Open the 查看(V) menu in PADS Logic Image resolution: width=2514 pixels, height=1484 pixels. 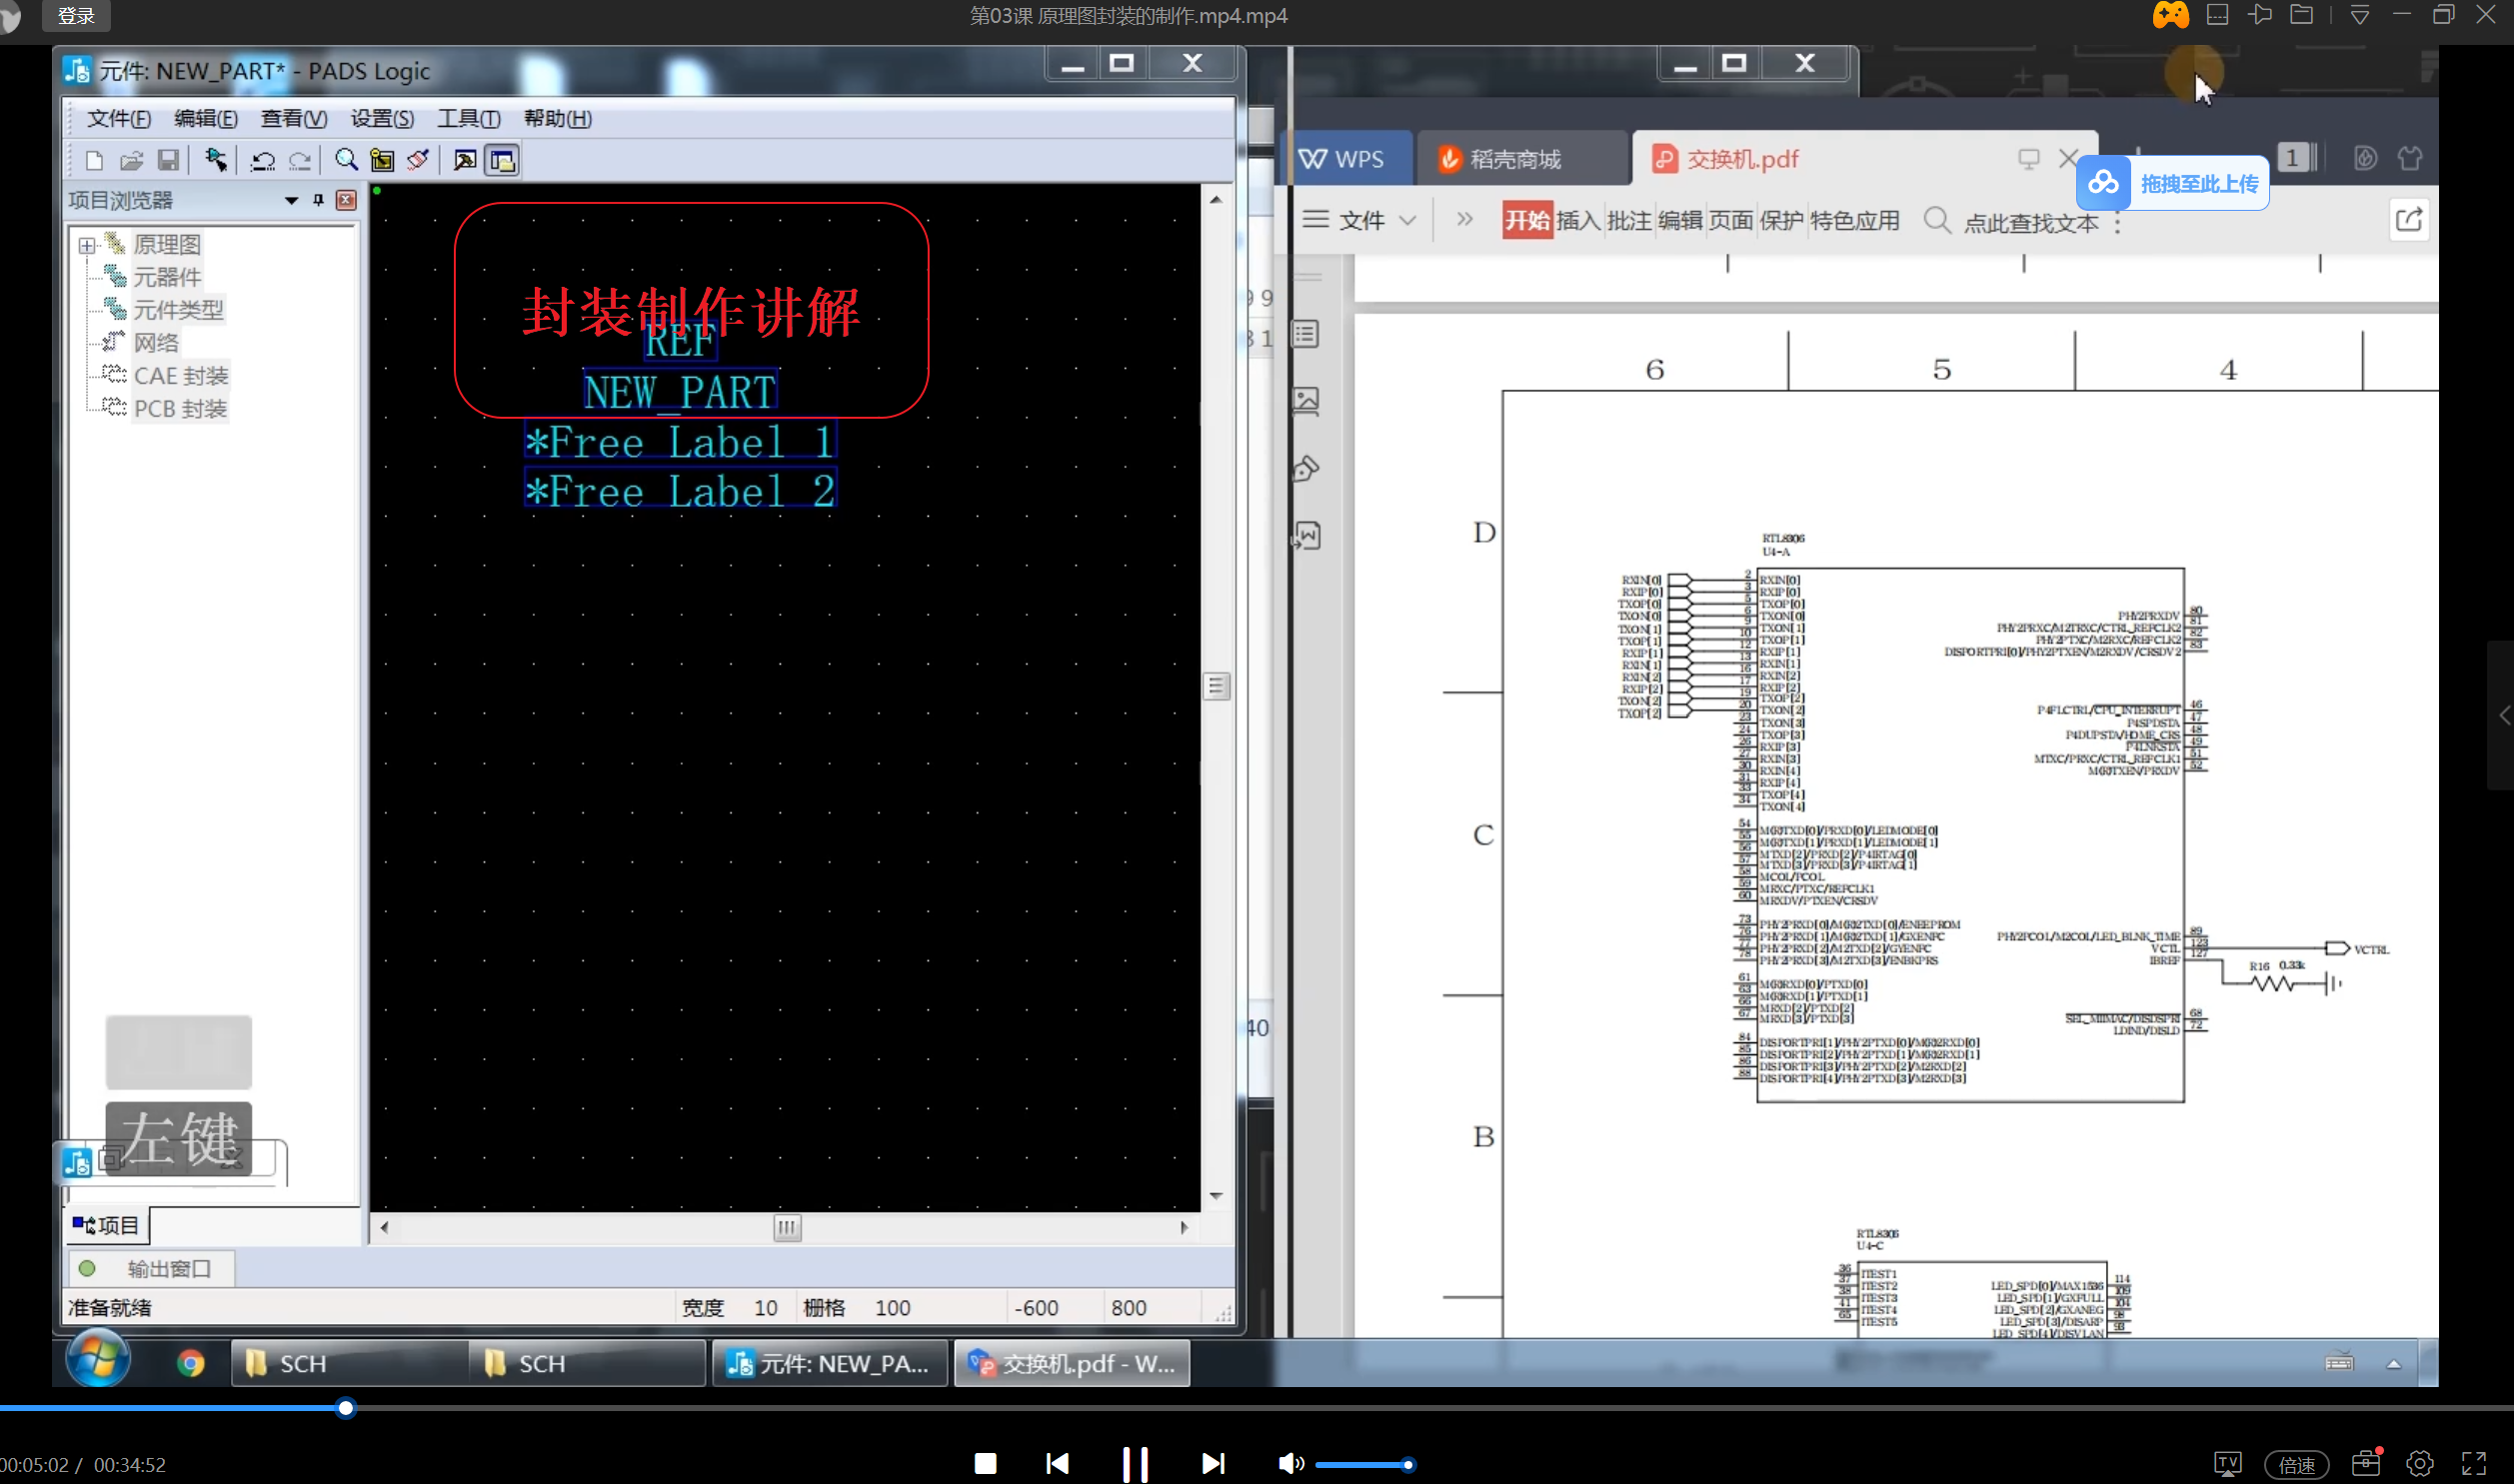click(294, 119)
